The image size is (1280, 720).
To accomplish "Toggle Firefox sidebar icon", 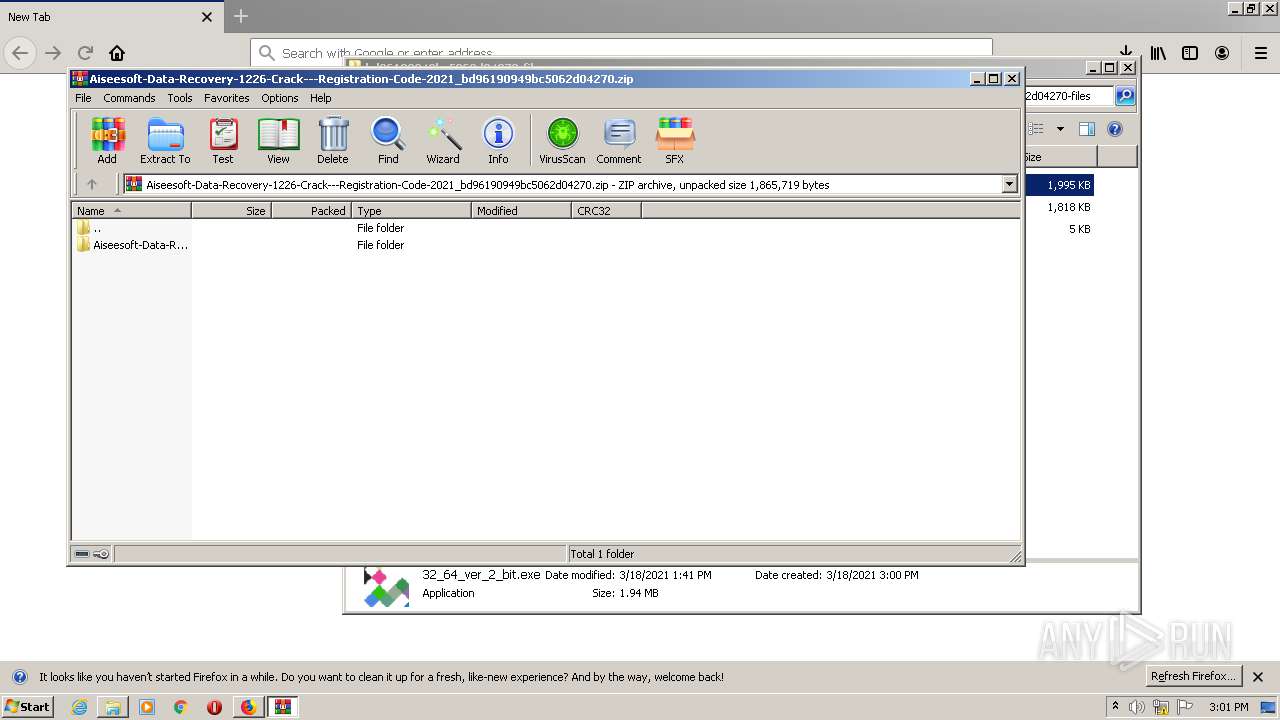I will click(1190, 53).
